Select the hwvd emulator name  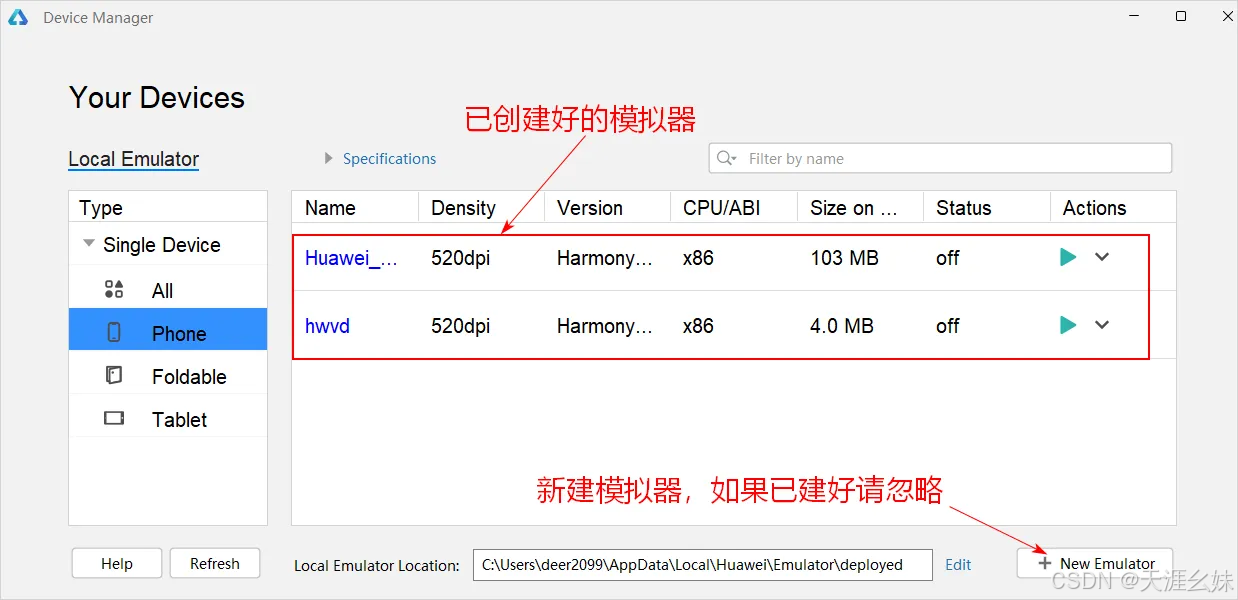327,326
